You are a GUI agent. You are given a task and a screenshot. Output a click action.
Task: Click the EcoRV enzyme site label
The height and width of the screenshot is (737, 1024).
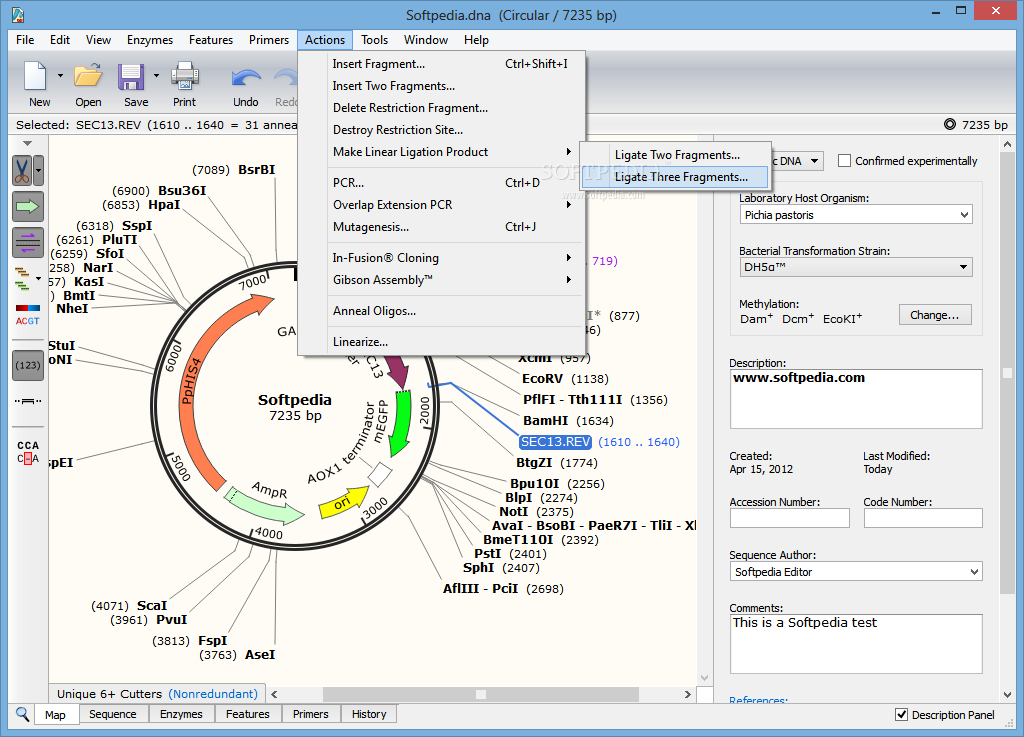click(x=542, y=379)
